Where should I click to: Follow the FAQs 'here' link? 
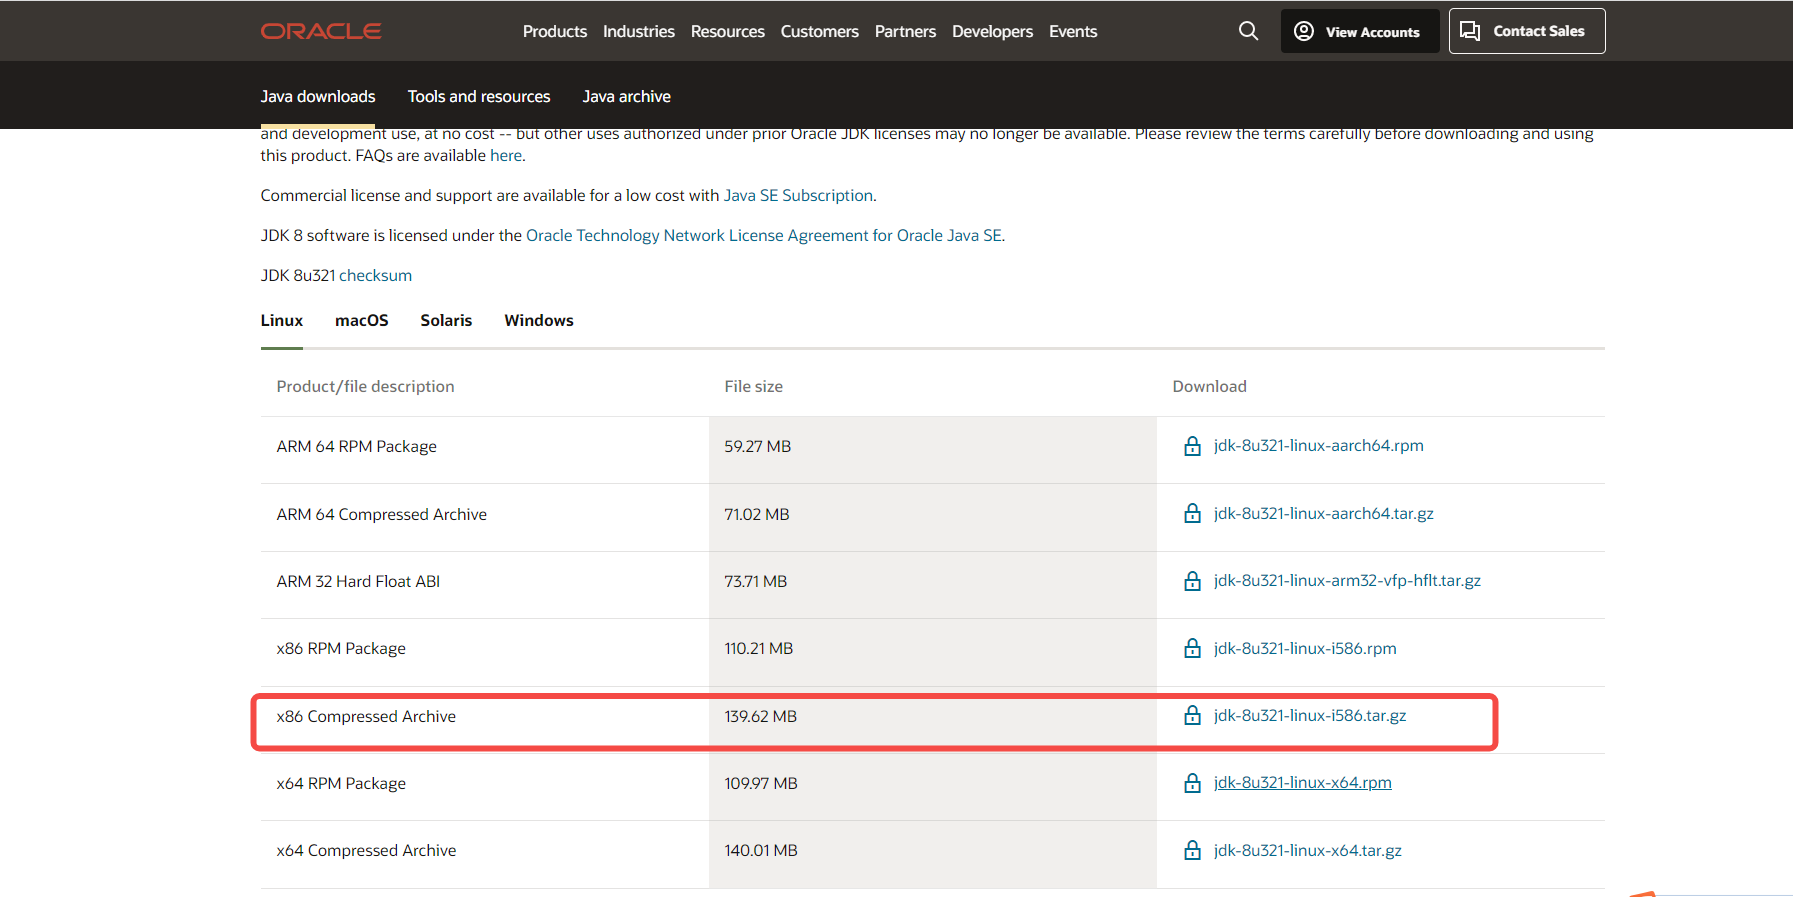[x=506, y=155]
